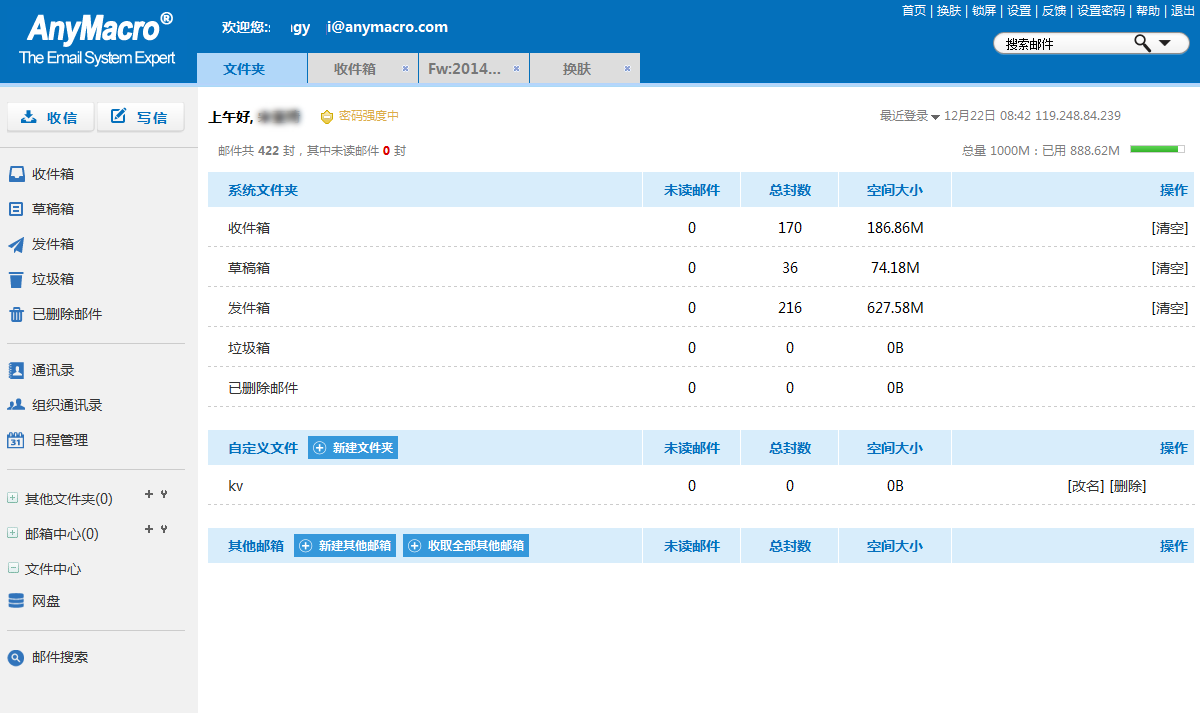Open 已删除邮件 via its trash can icon
This screenshot has height=713, width=1200.
(x=16, y=314)
